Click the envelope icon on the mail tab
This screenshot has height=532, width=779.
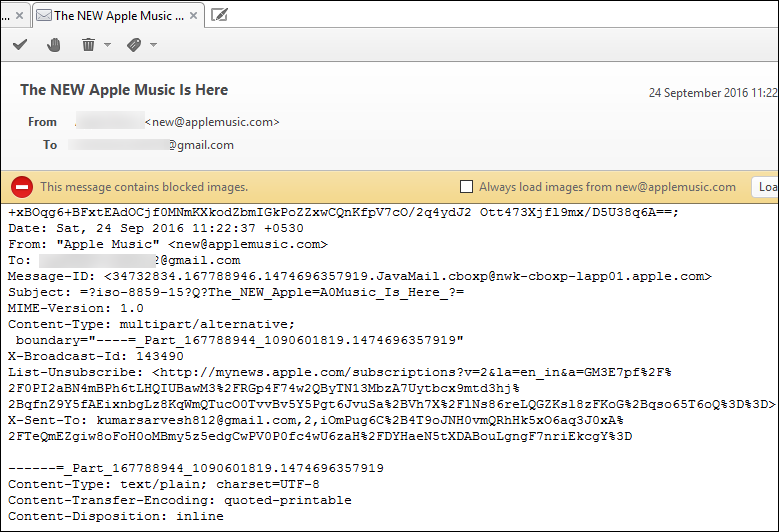coord(44,15)
